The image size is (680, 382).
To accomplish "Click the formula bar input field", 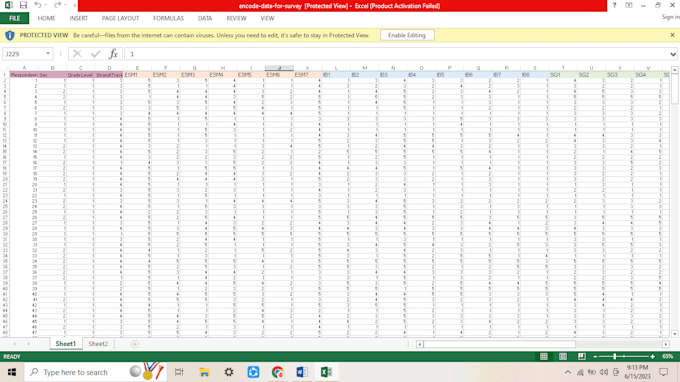I will tap(397, 54).
